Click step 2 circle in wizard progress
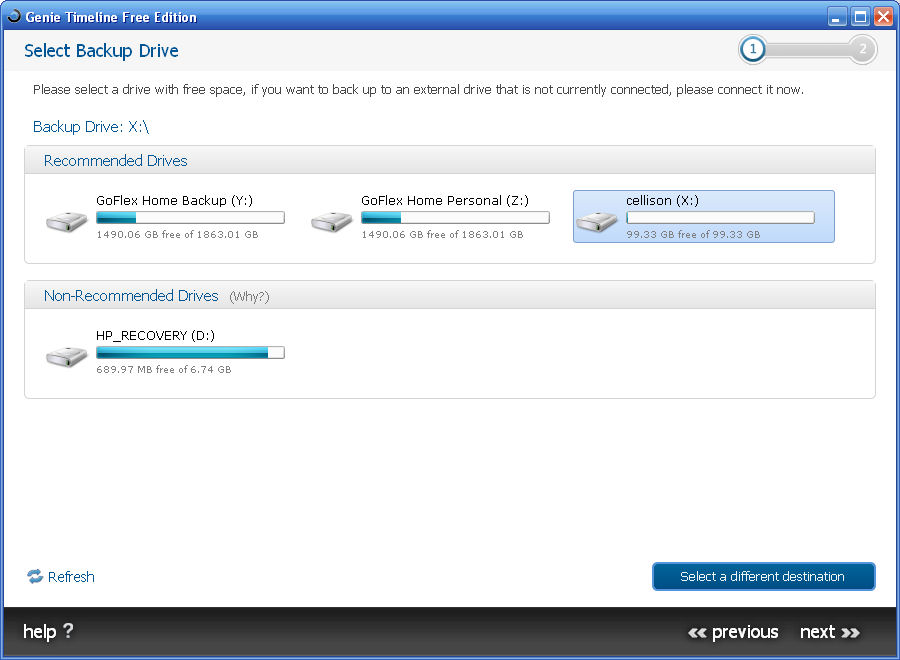The width and height of the screenshot is (900, 660). coord(862,49)
